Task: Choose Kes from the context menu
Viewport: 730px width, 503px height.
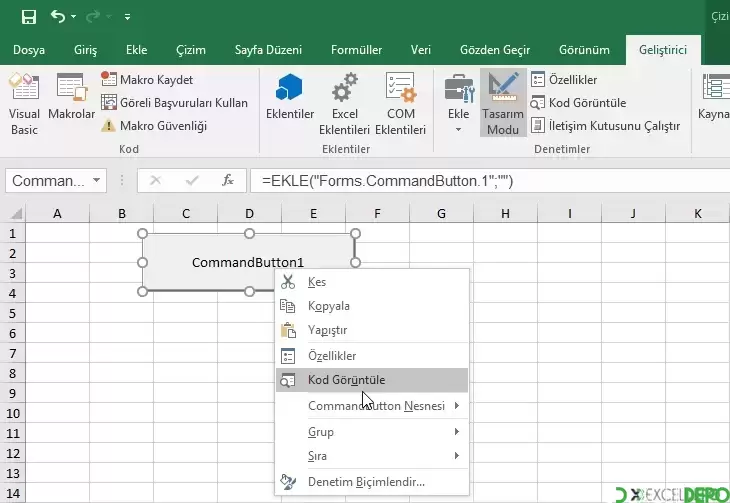Action: 372,282
